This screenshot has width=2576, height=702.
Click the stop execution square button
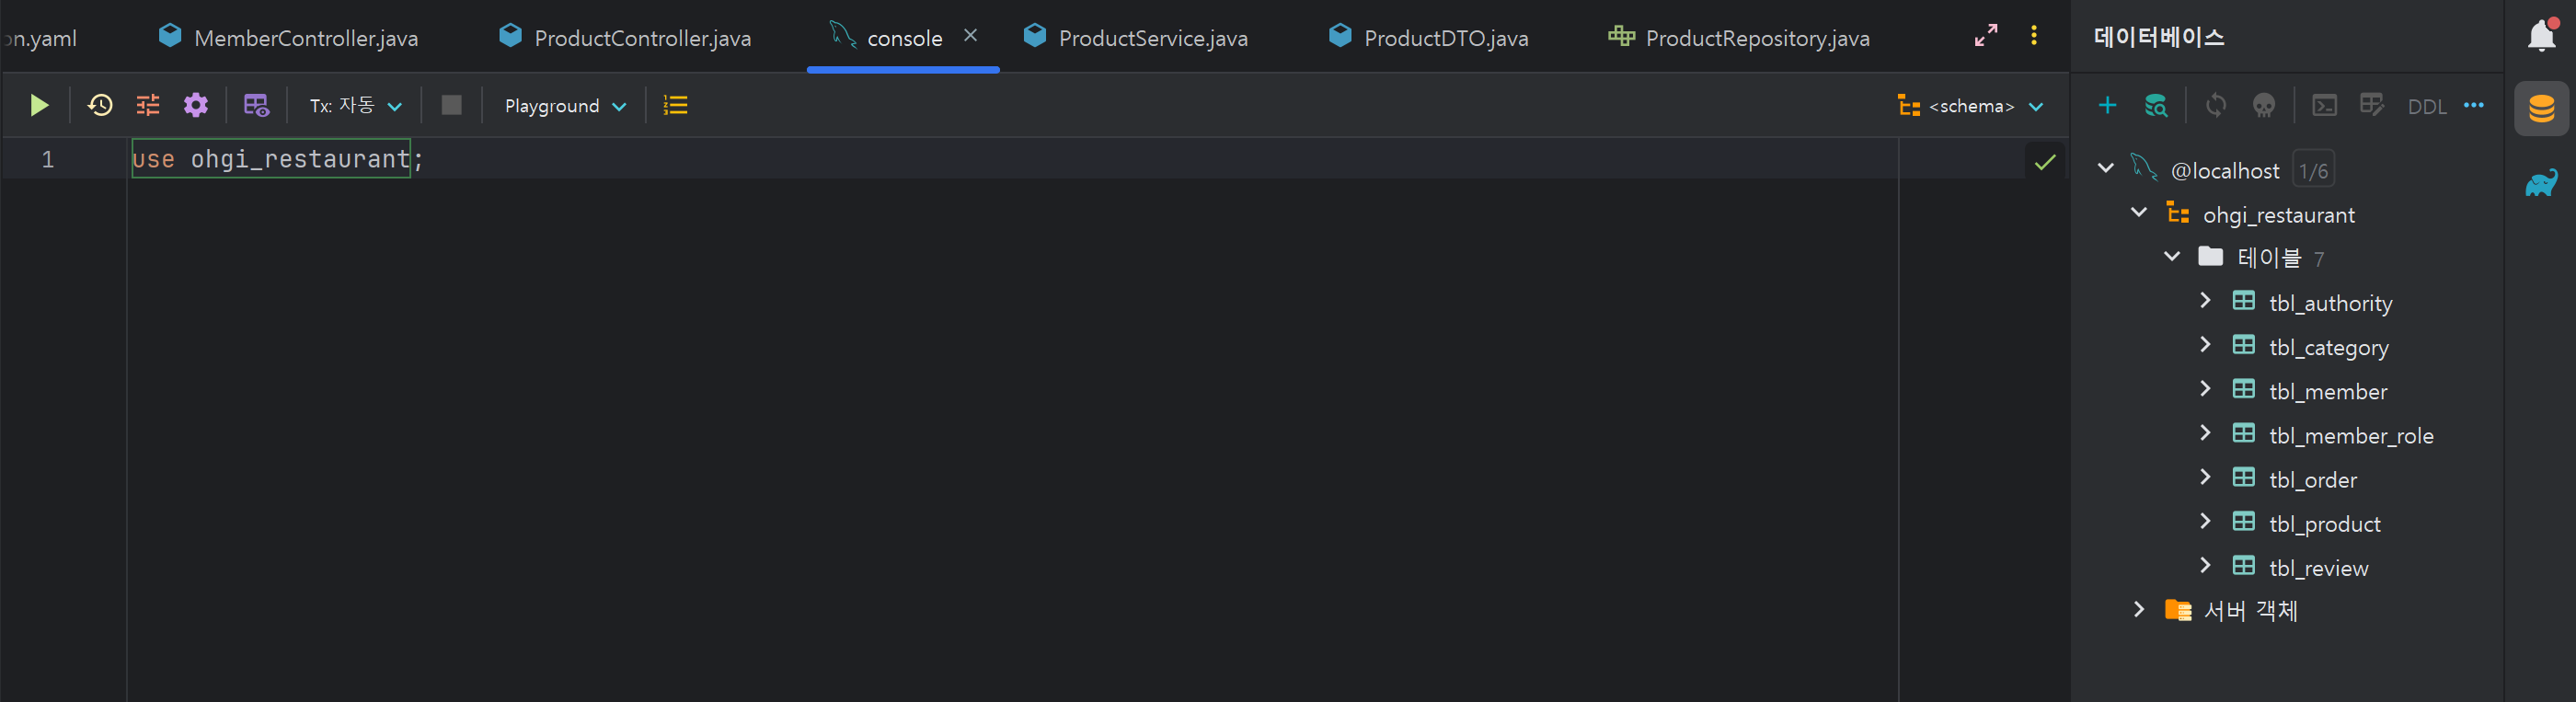click(452, 105)
